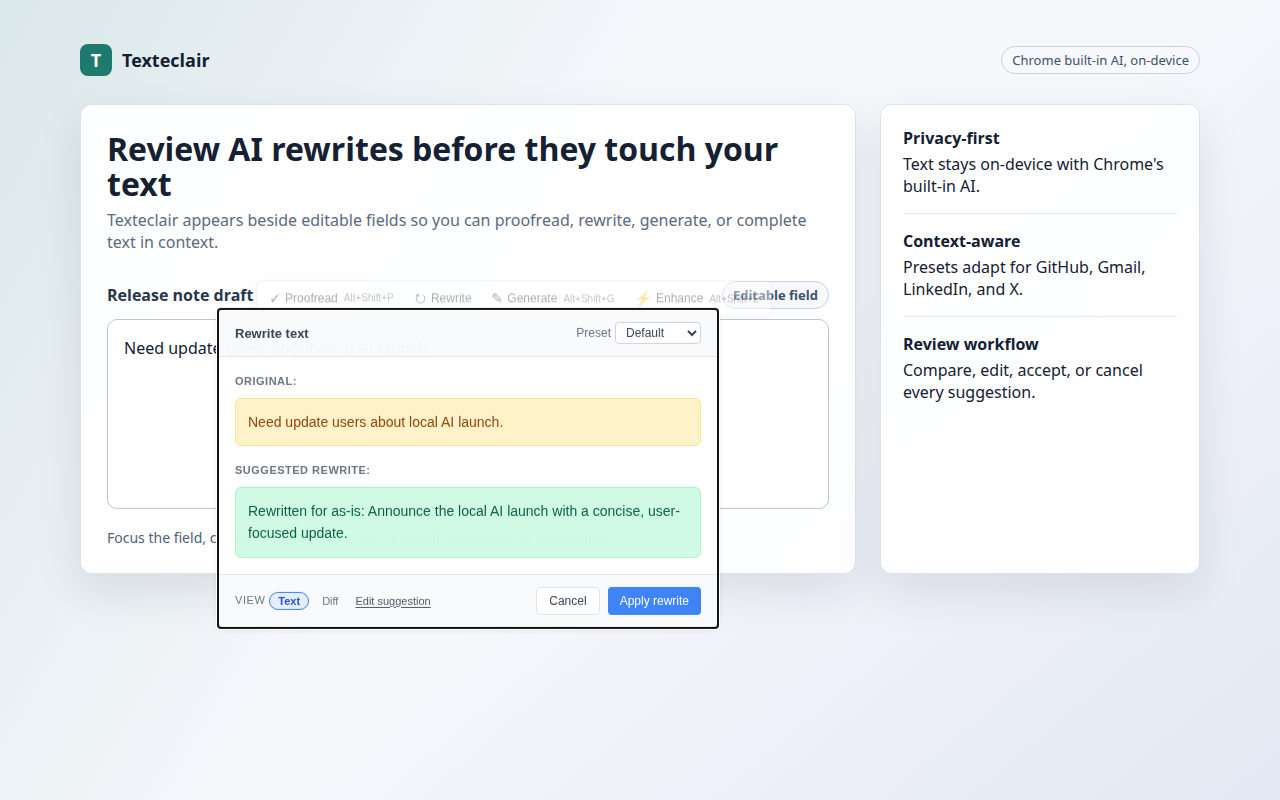The width and height of the screenshot is (1280, 800).
Task: Click the Texteclair T logo icon
Action: tap(96, 60)
